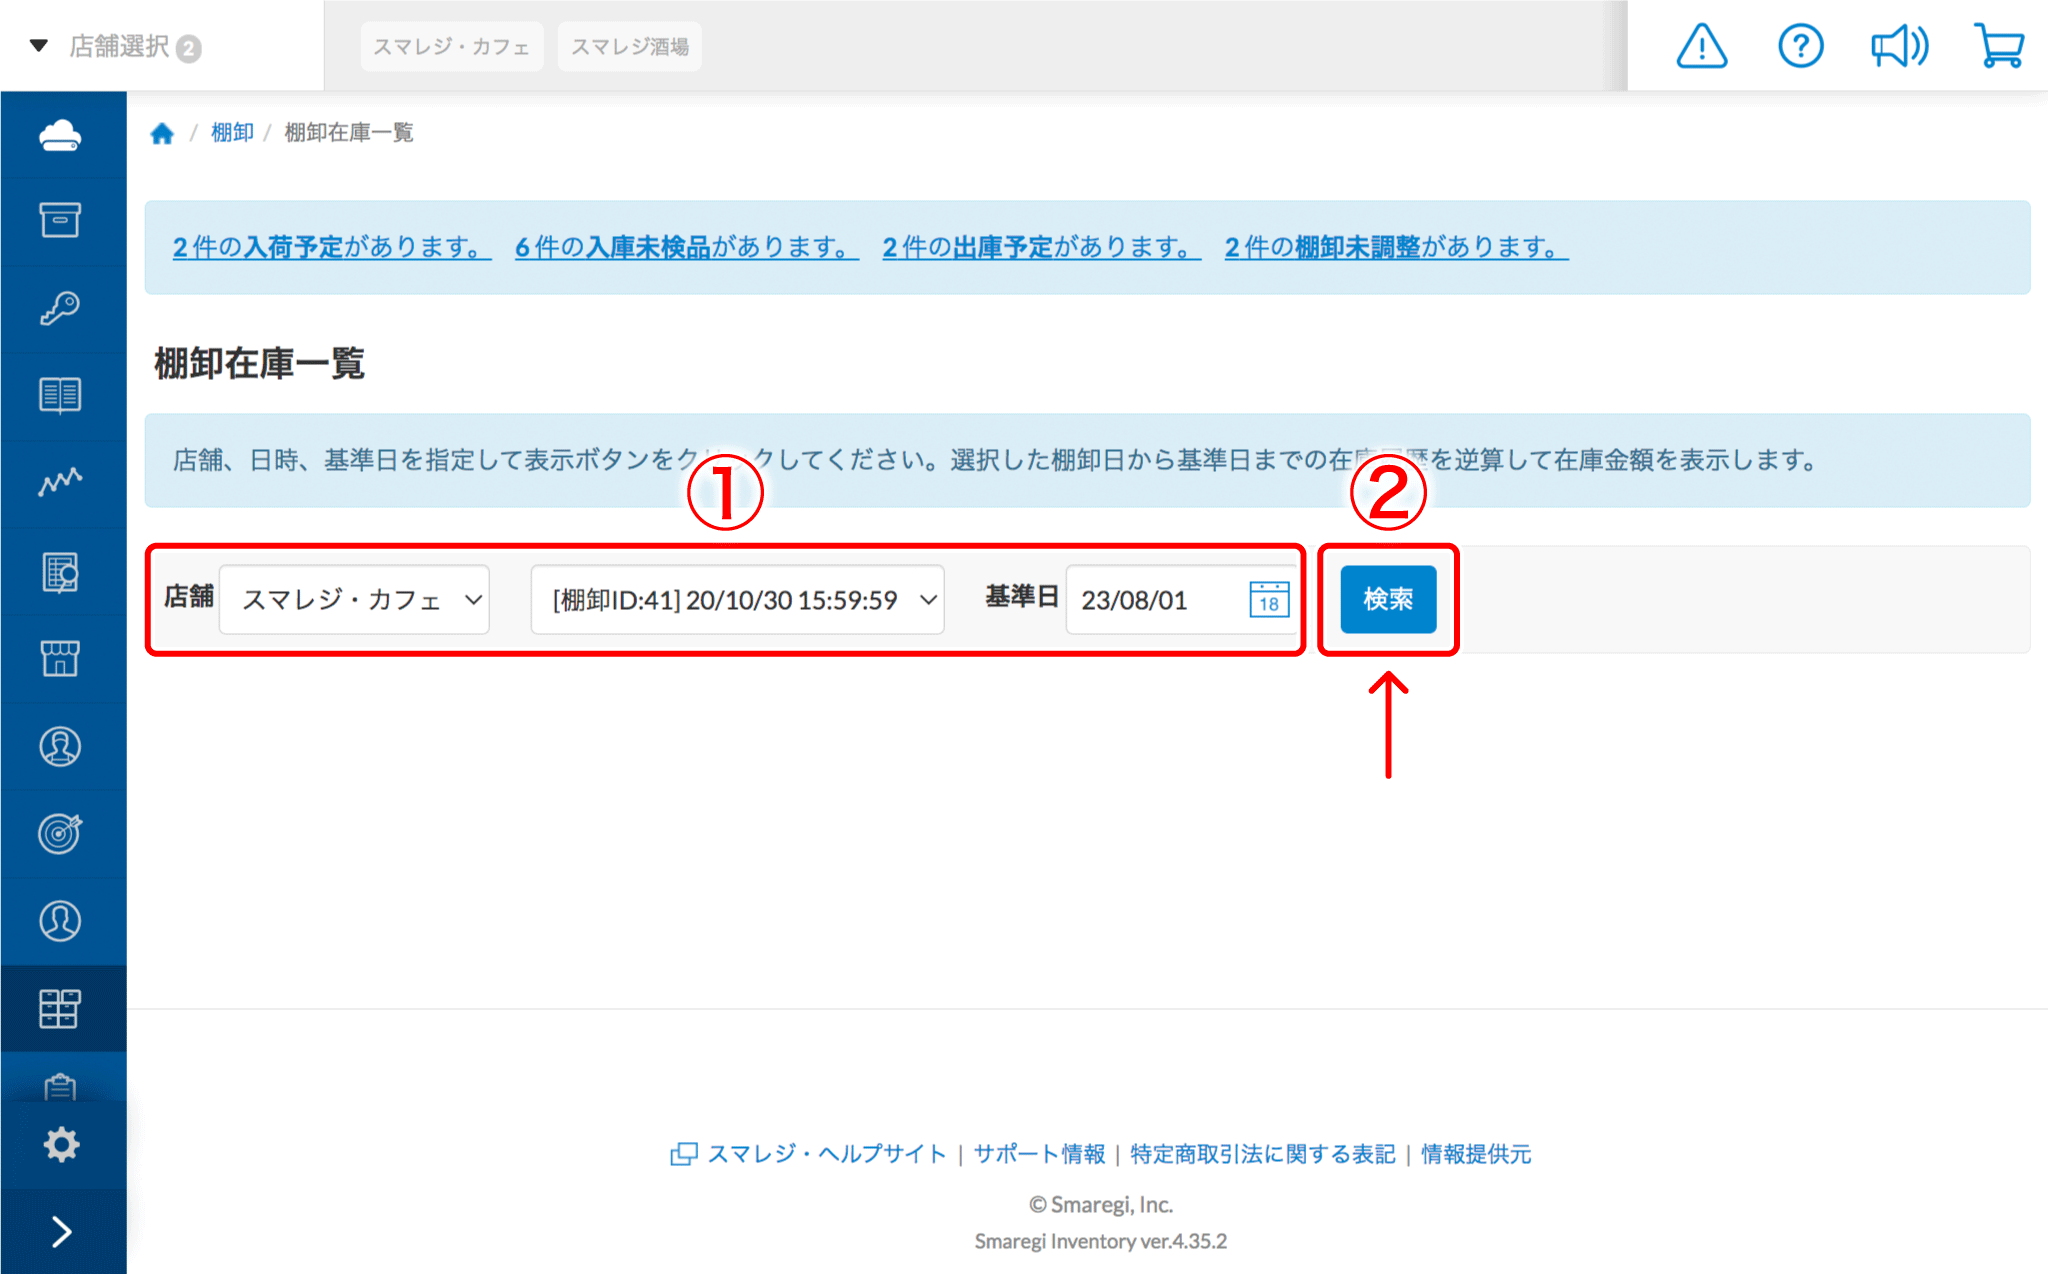Open the 棚卸ID:41 date dropdown

point(737,600)
